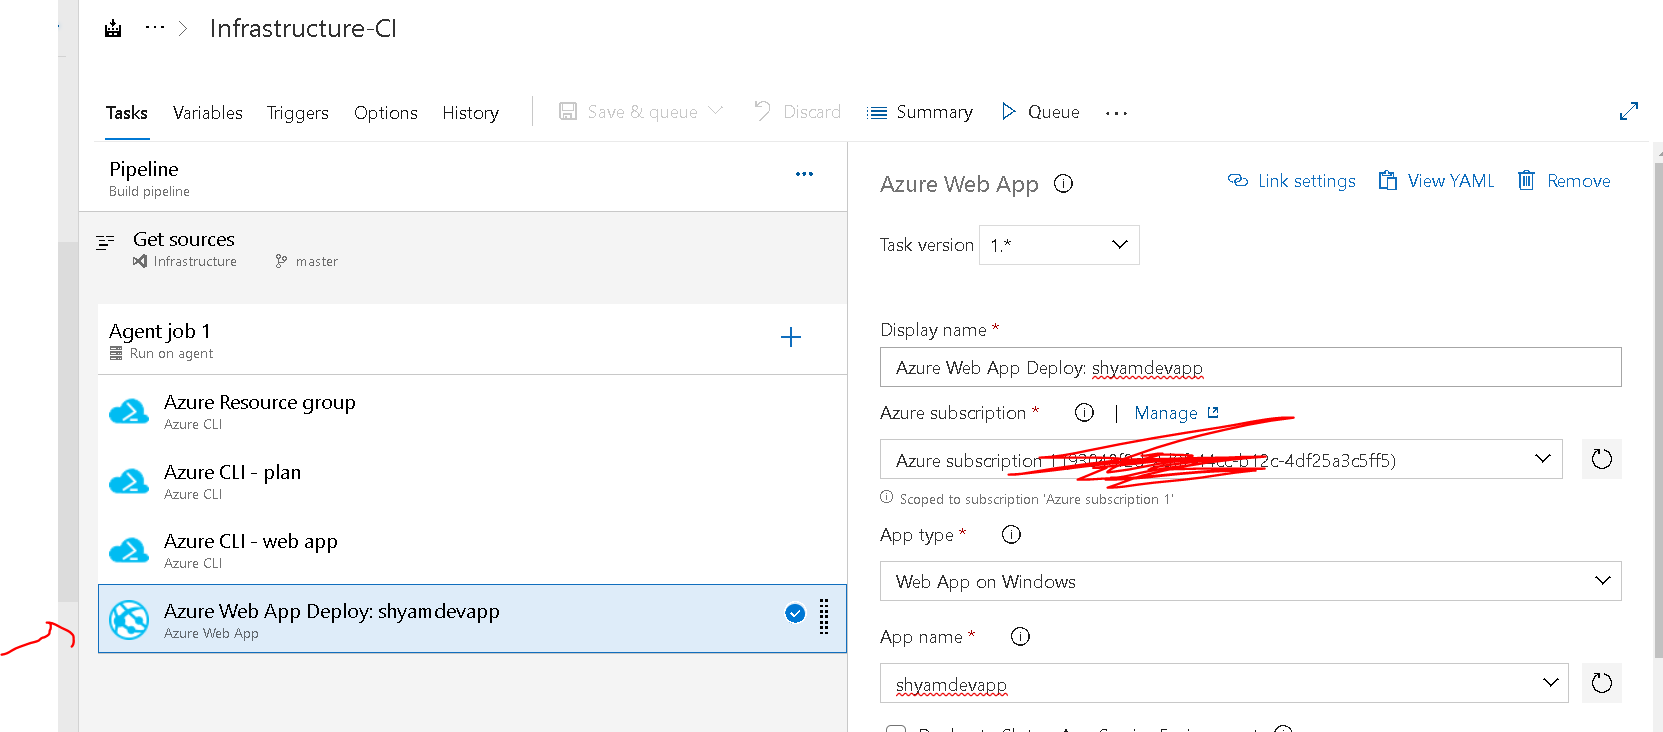Remove the Azure Web App task

pyautogui.click(x=1564, y=181)
